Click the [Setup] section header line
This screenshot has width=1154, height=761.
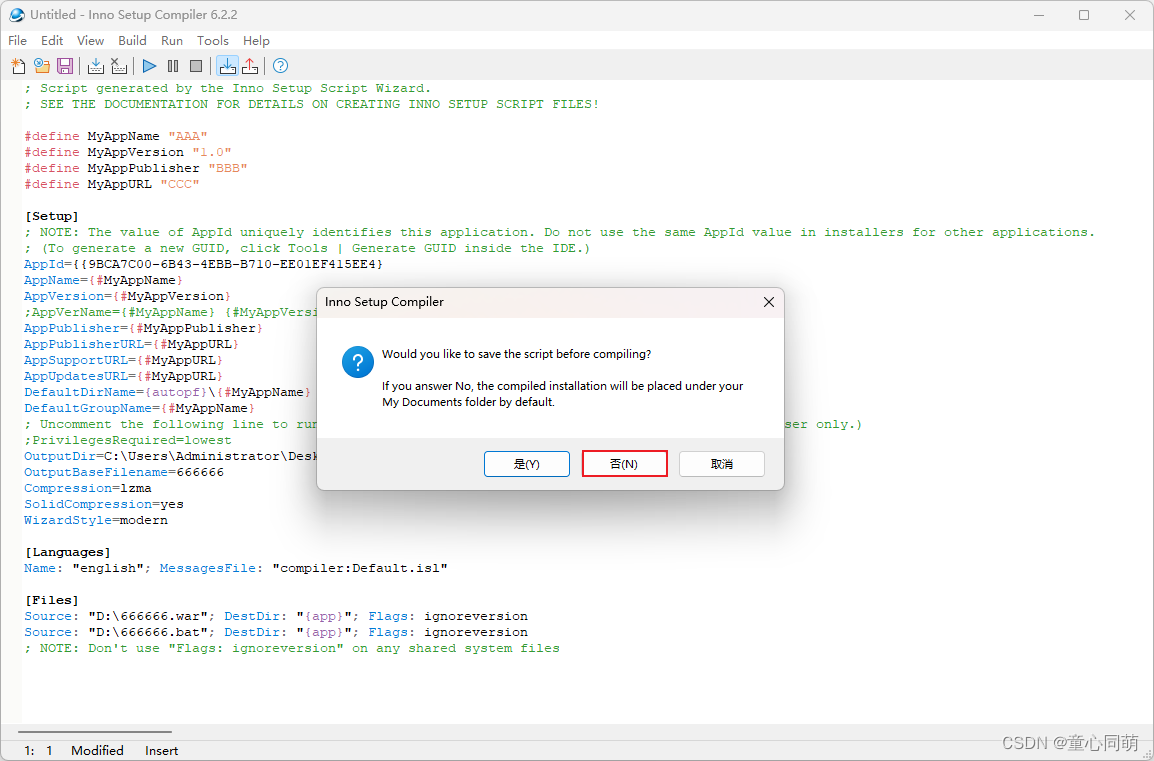[x=52, y=216]
